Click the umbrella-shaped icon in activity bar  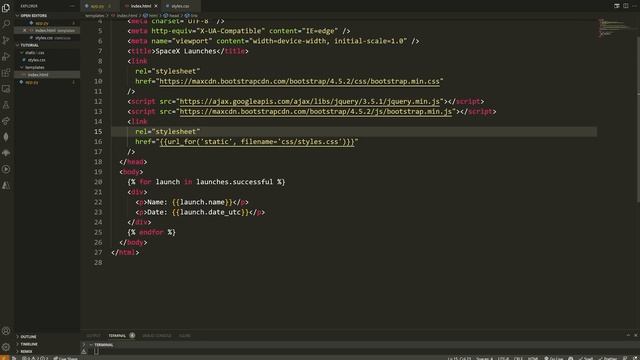click(6, 153)
